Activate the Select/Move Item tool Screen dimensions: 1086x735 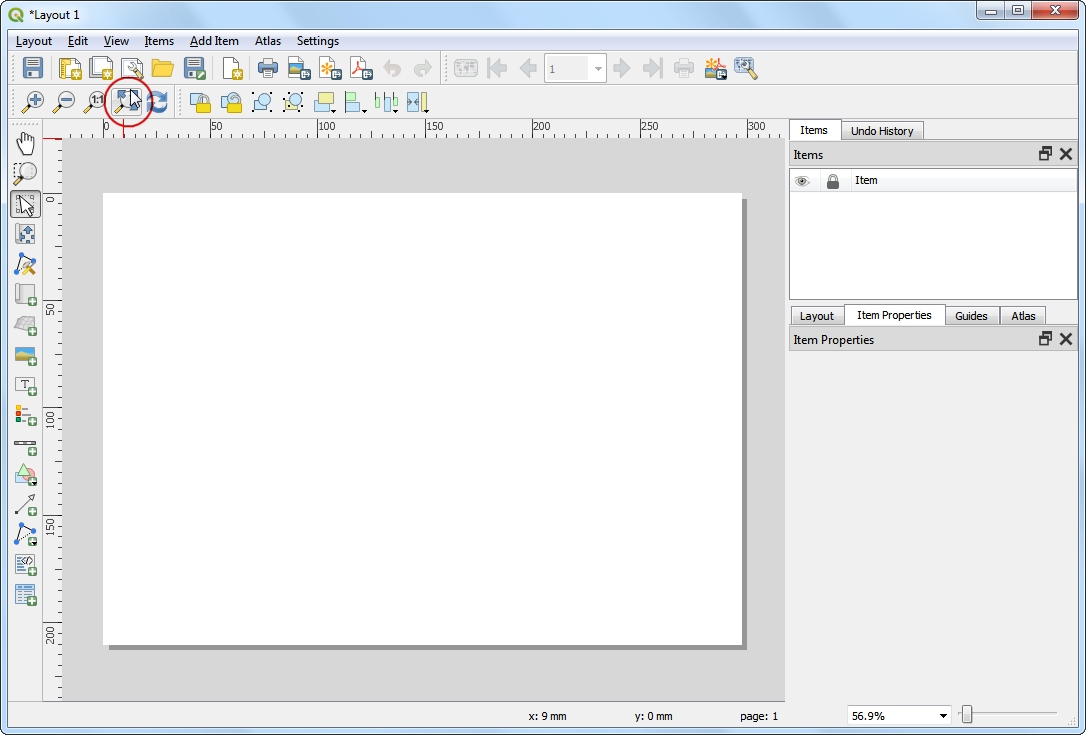pos(26,204)
